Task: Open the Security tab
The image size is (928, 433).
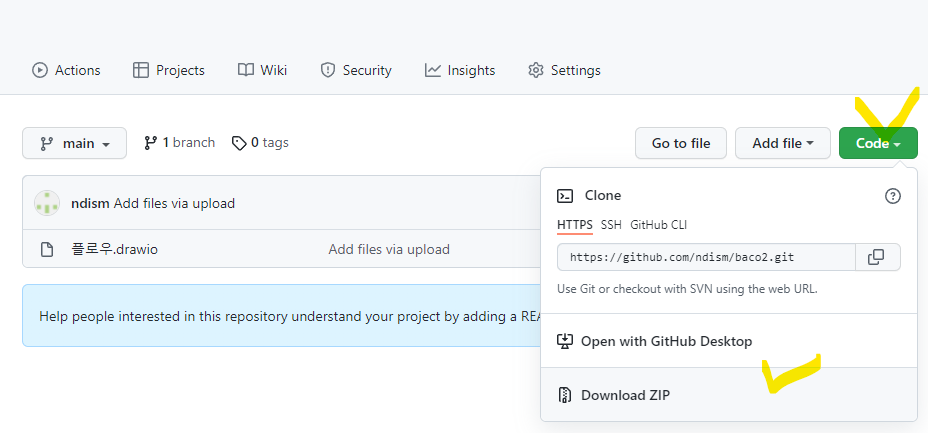Action: [x=356, y=70]
